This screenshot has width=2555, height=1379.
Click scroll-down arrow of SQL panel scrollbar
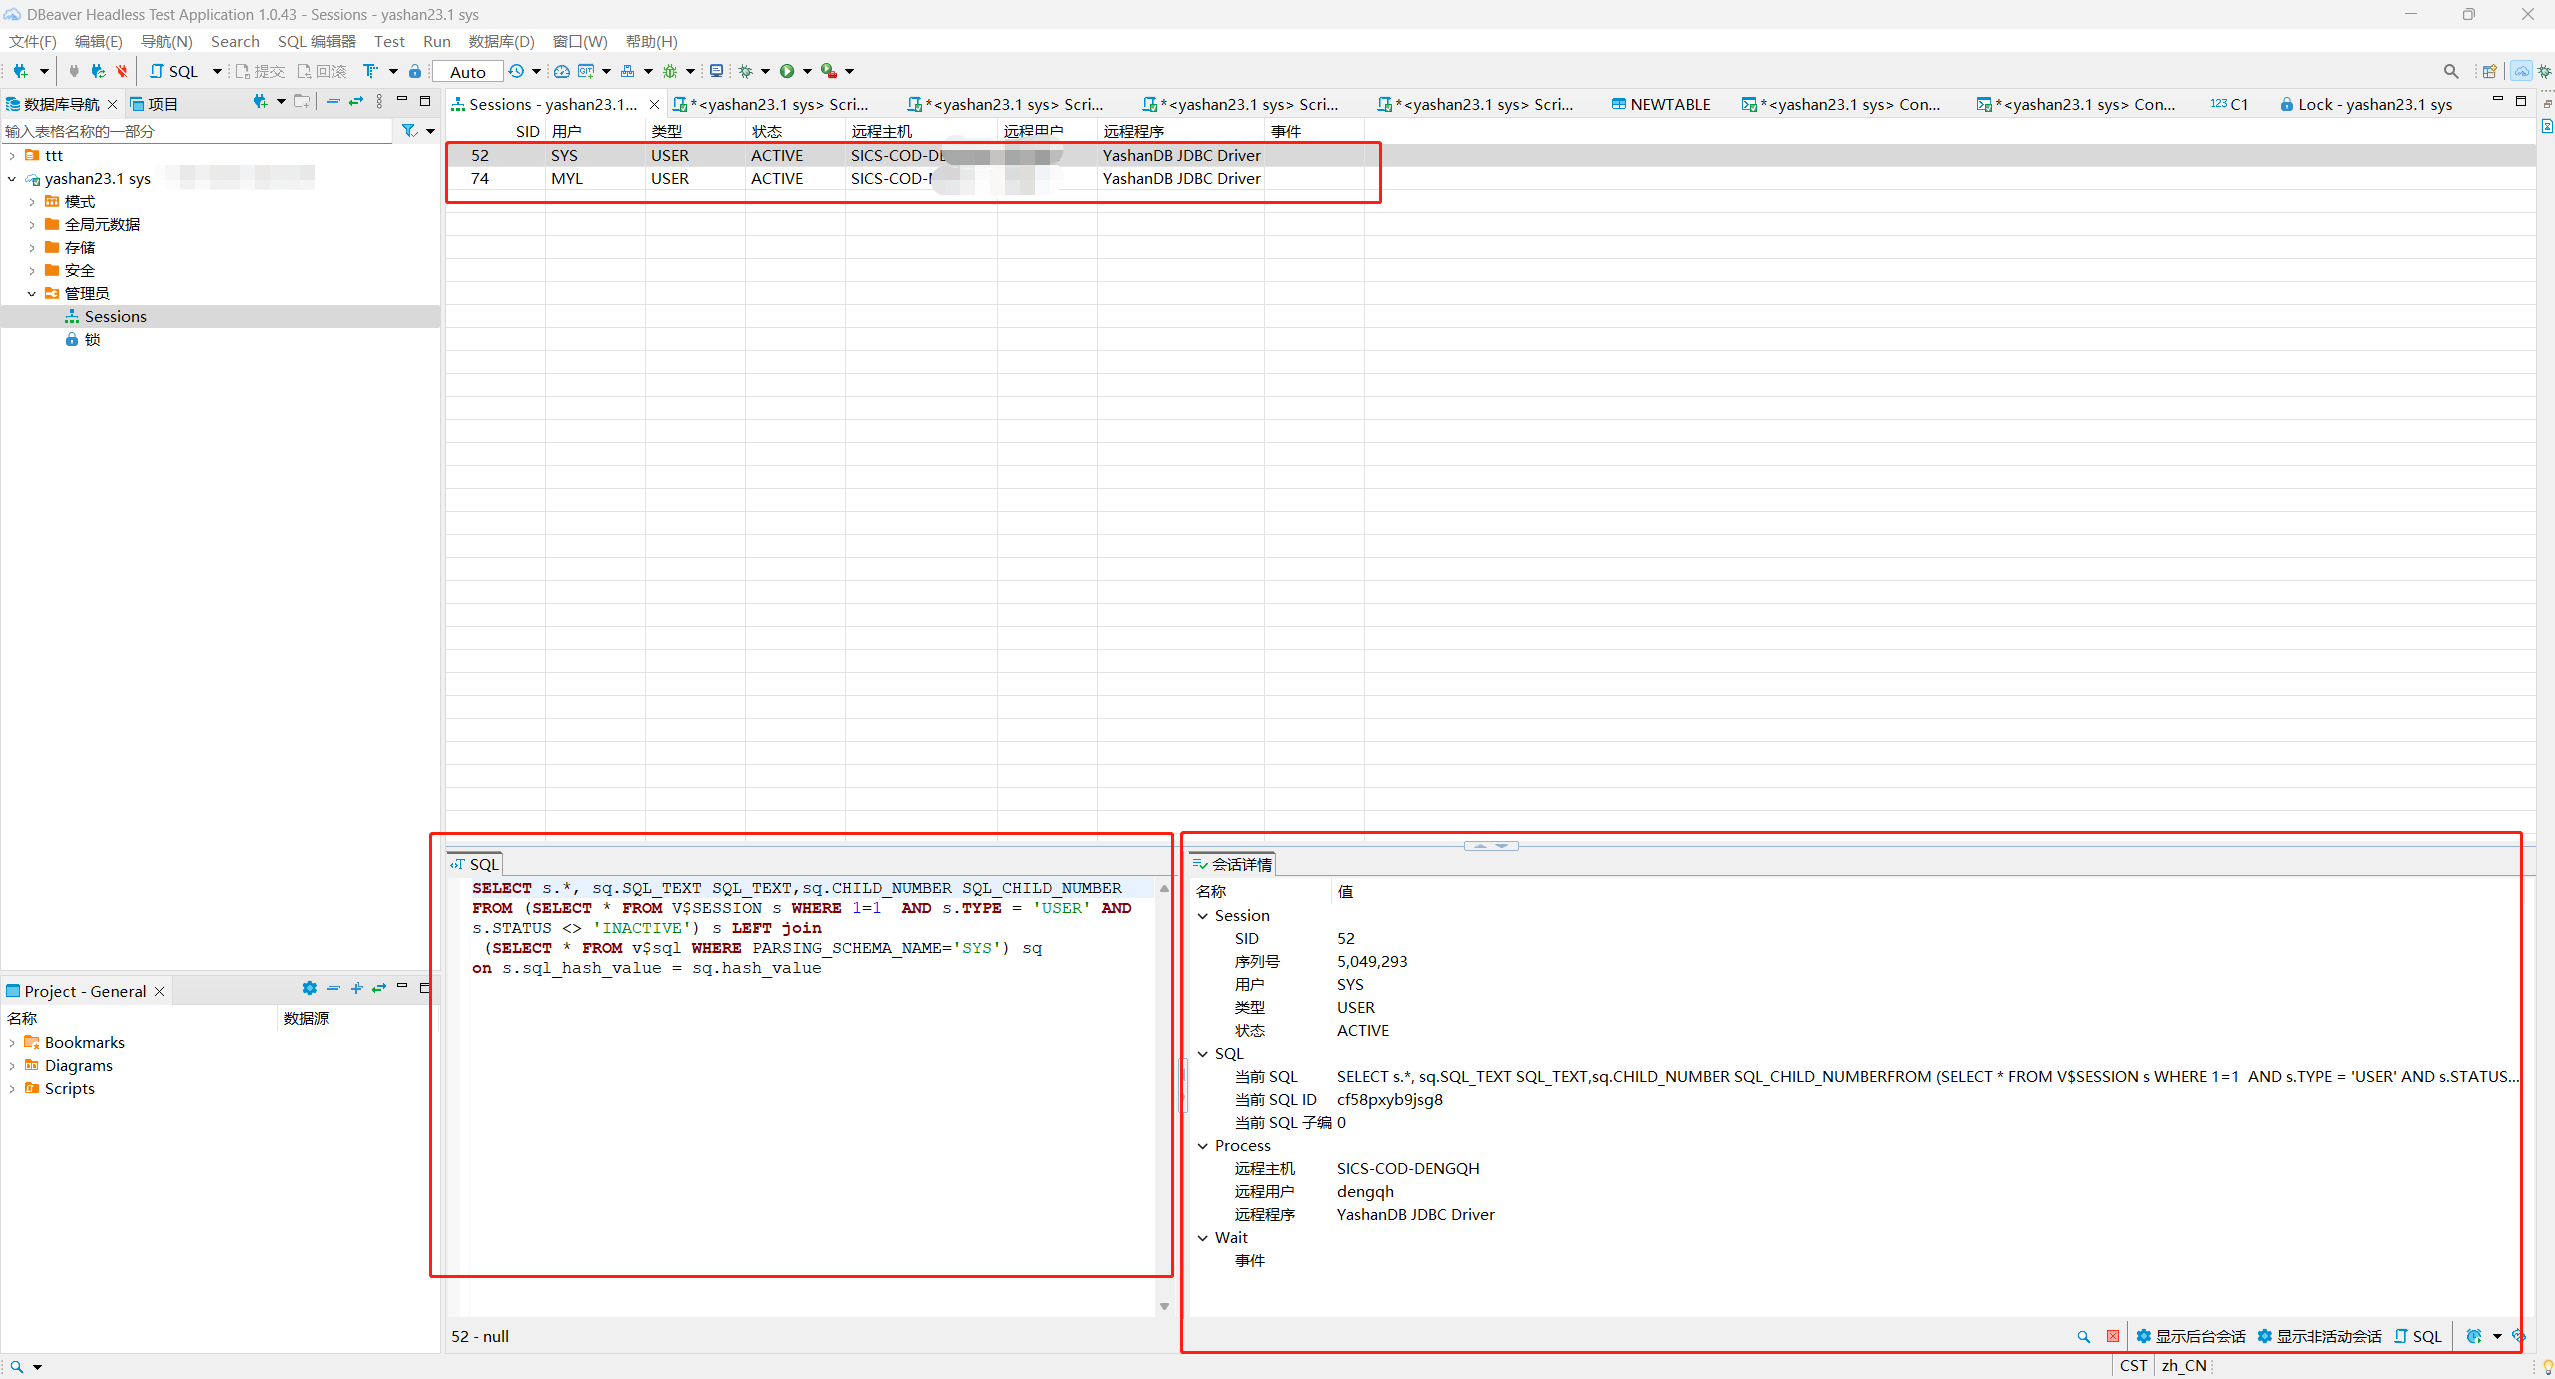(1164, 1306)
